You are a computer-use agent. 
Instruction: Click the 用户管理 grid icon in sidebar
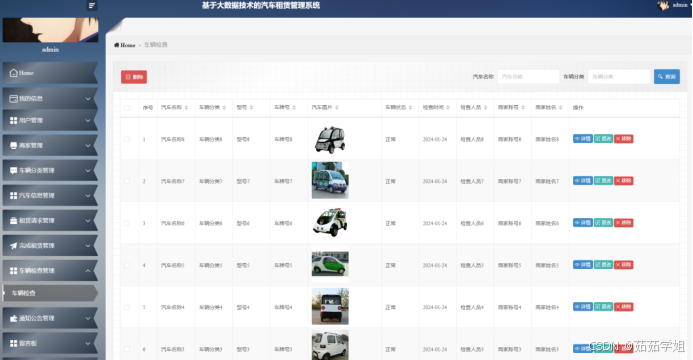[x=14, y=120]
